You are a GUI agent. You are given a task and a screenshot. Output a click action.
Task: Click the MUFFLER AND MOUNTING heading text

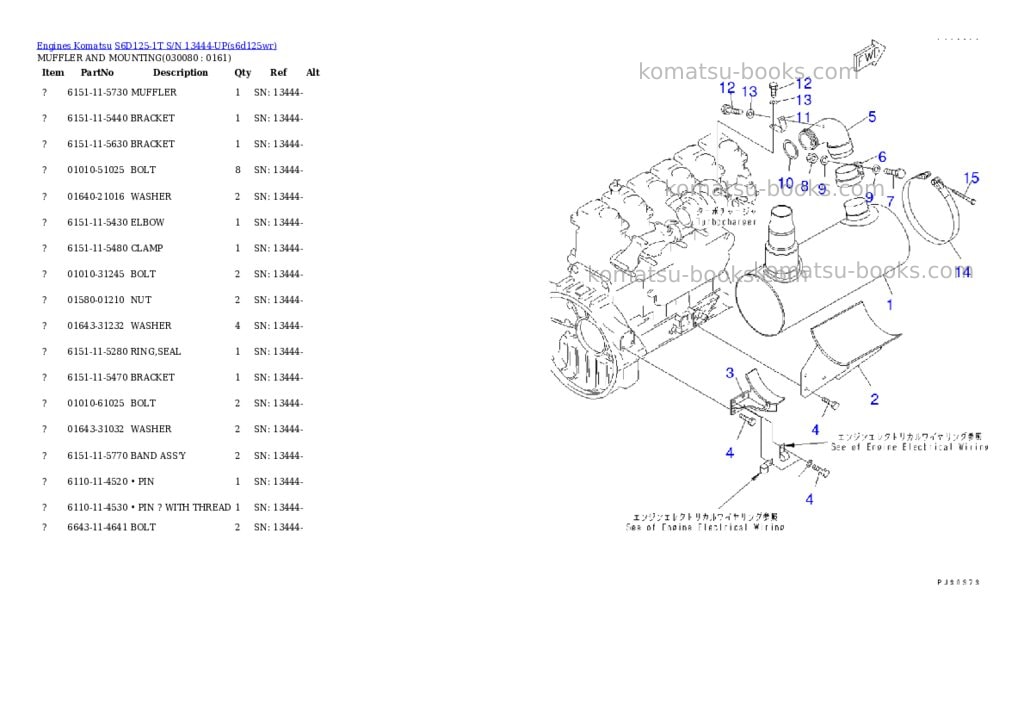(134, 58)
